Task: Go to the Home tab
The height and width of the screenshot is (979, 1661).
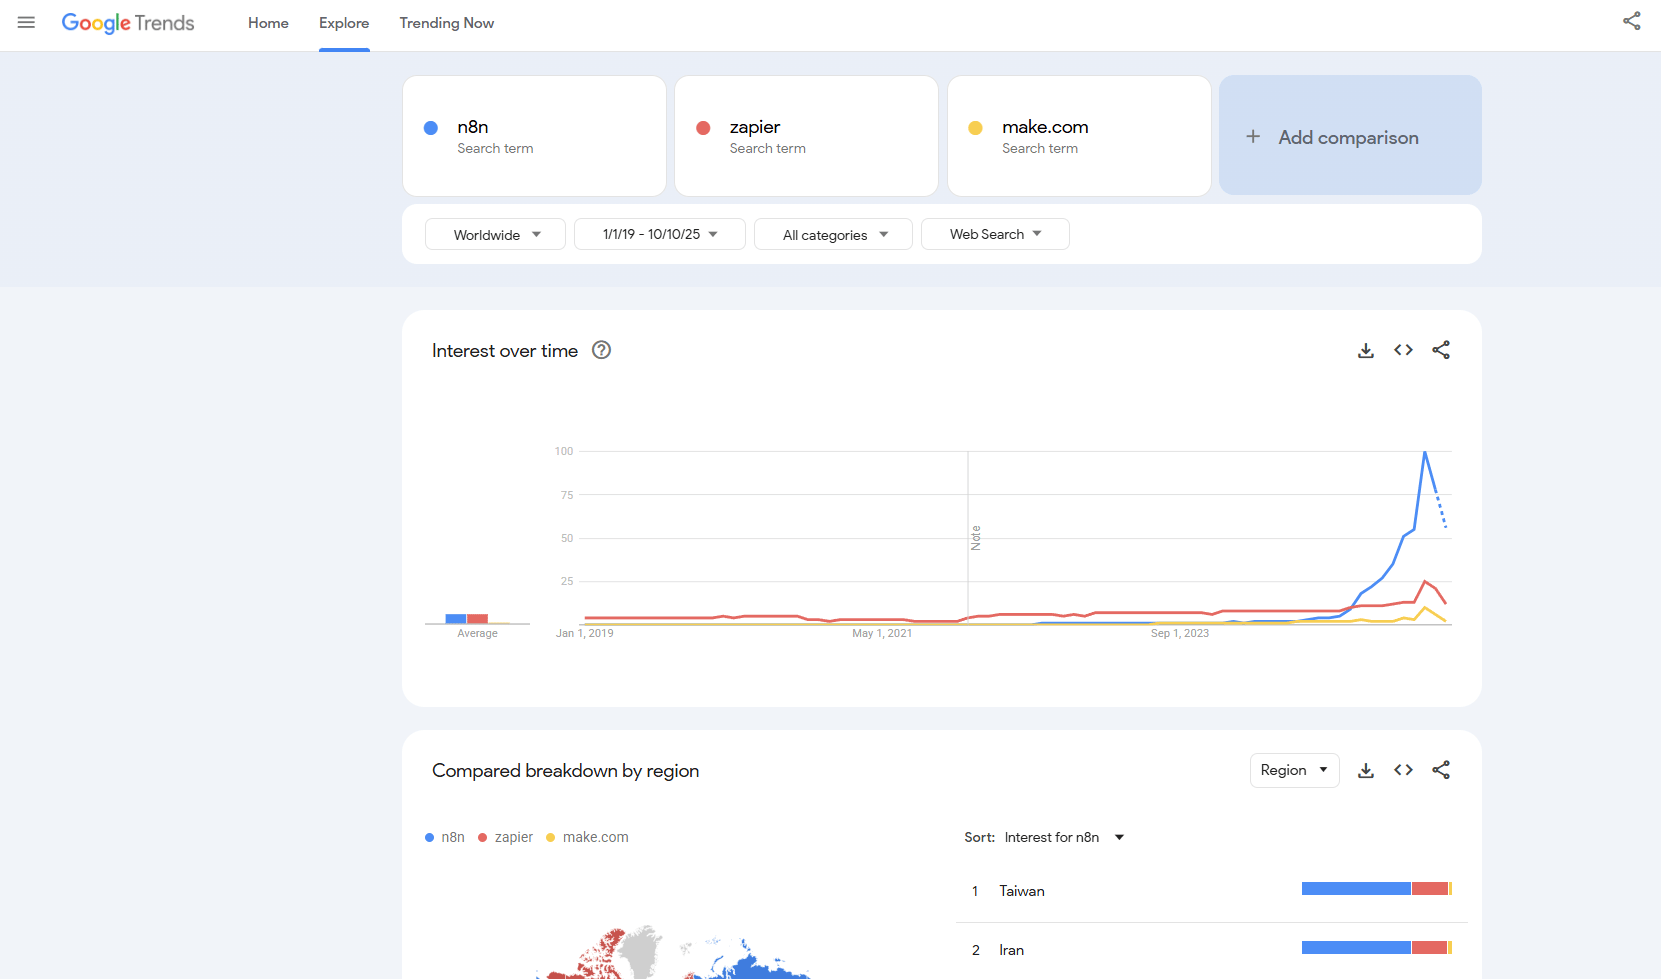Action: [x=268, y=23]
